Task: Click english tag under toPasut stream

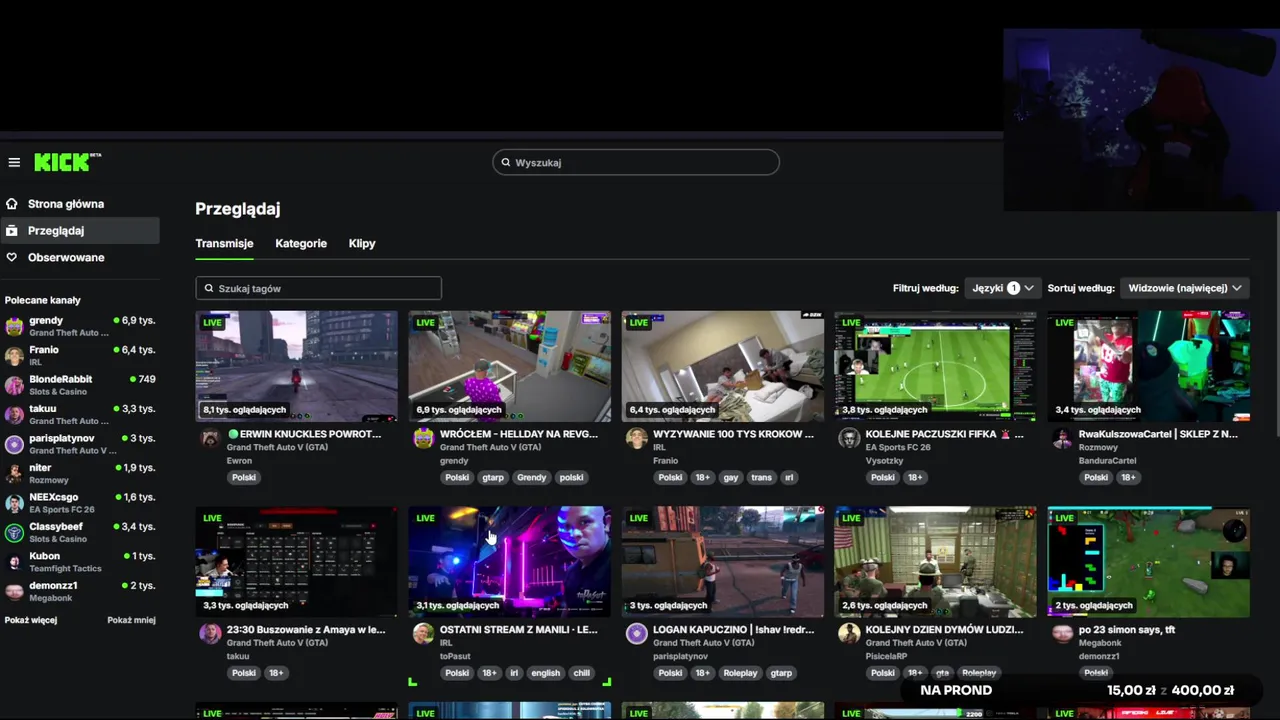Action: (546, 673)
